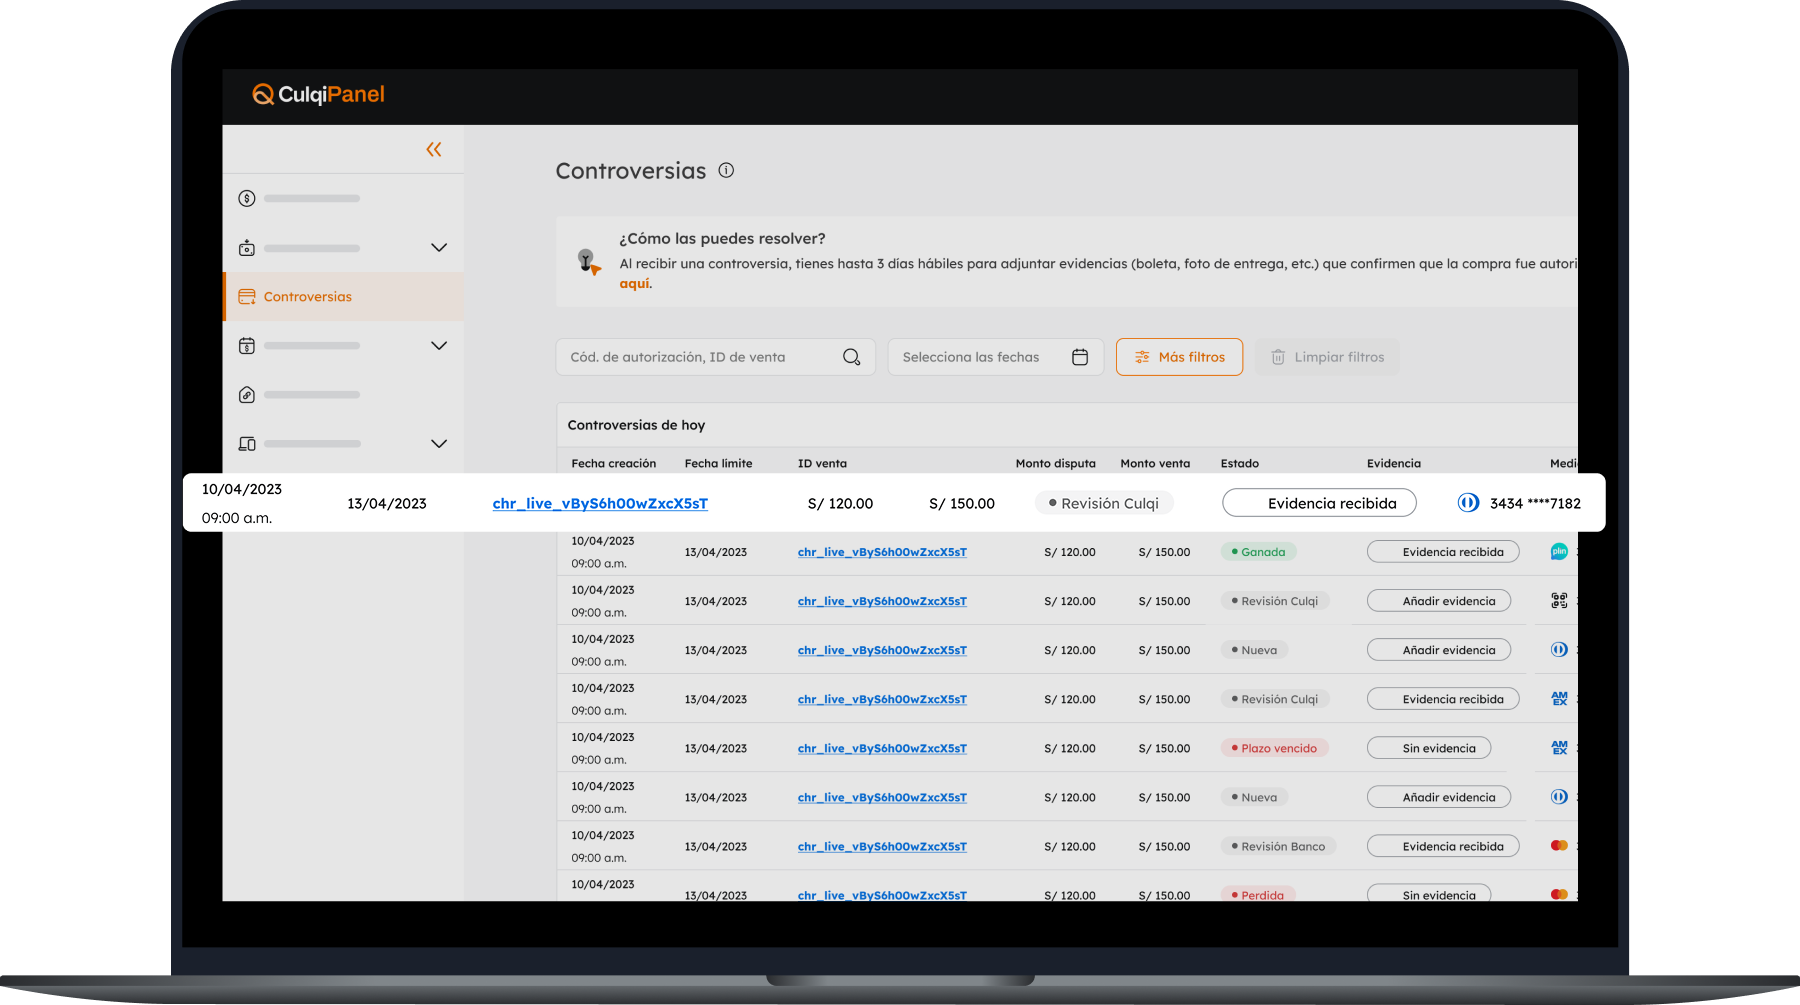Image resolution: width=1800 pixels, height=1005 pixels.
Task: Open Controversias in the sidebar menu
Action: 307,297
